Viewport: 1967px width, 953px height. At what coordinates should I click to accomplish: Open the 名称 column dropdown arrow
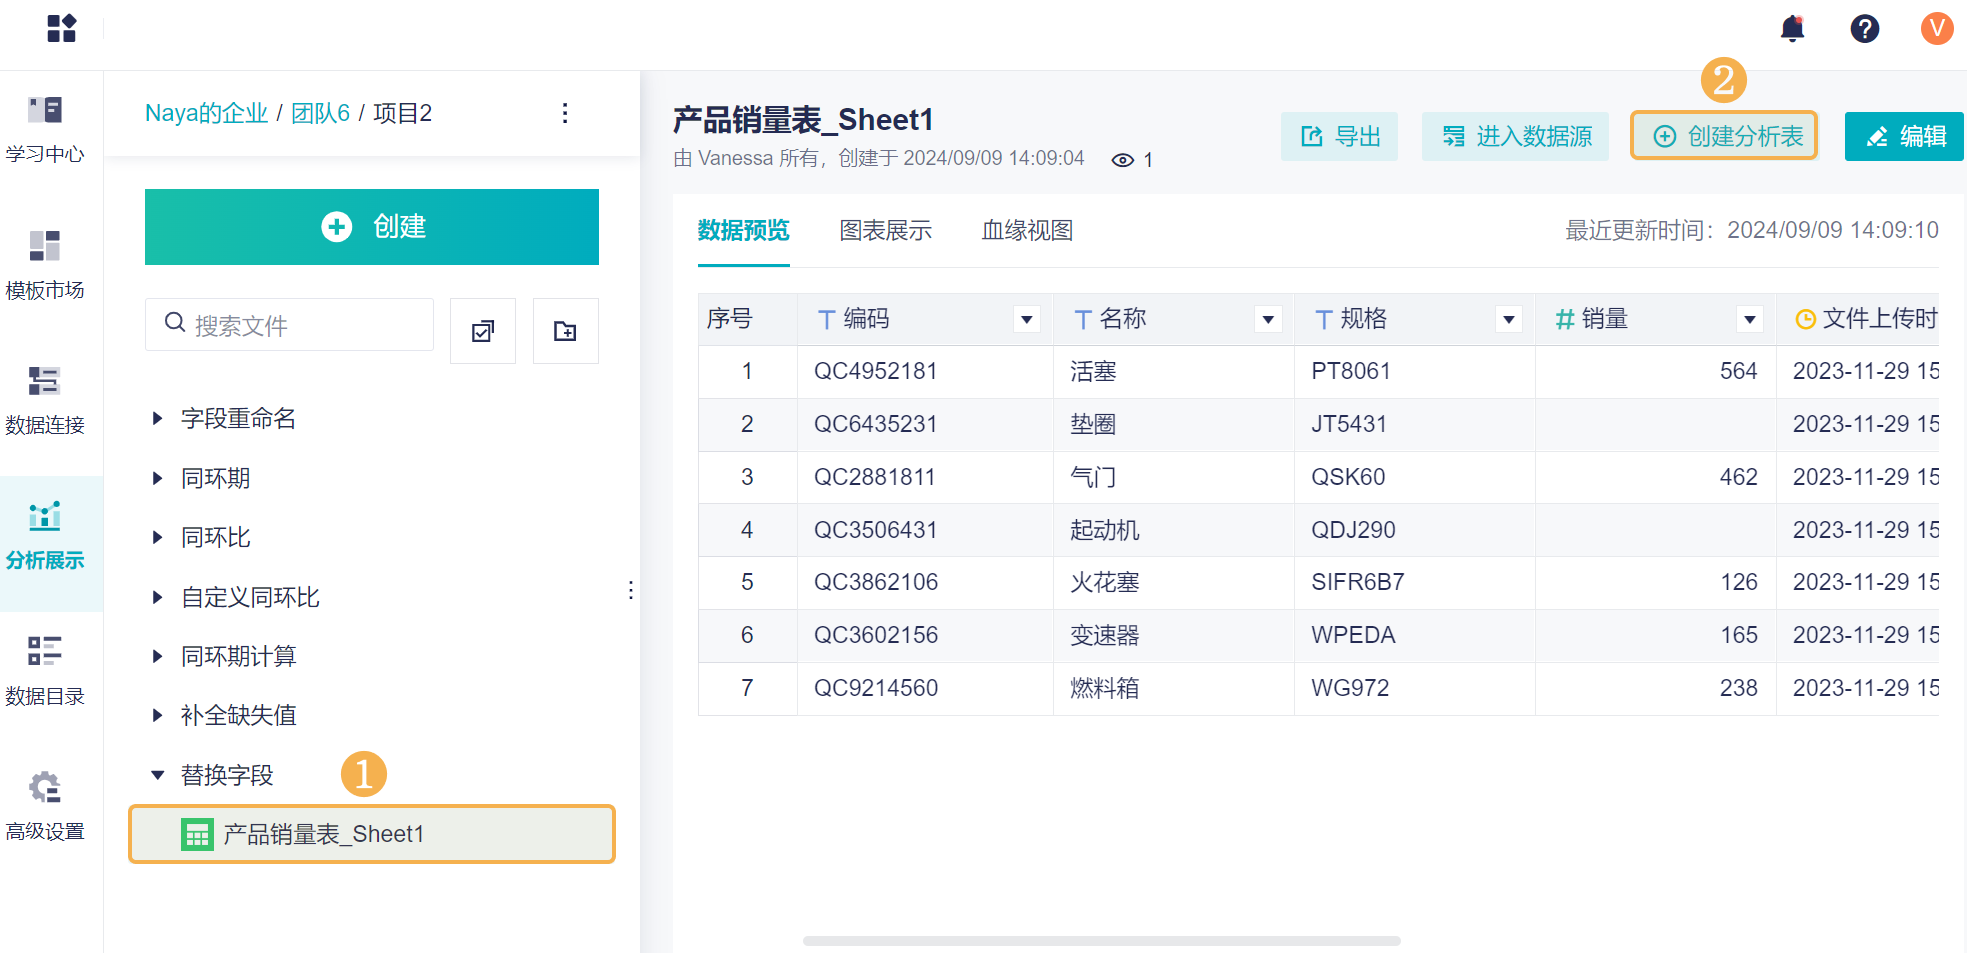tap(1268, 320)
